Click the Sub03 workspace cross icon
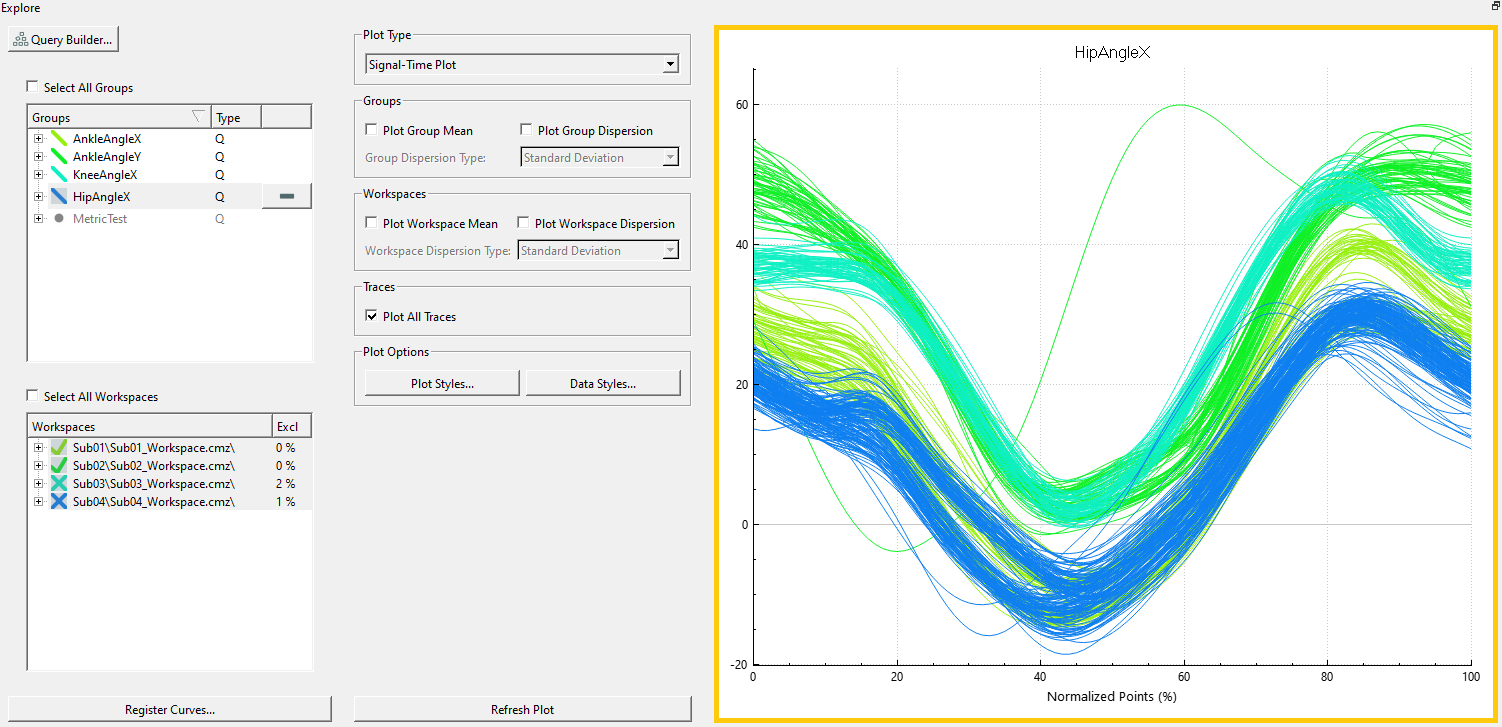This screenshot has height=727, width=1502. (x=59, y=483)
